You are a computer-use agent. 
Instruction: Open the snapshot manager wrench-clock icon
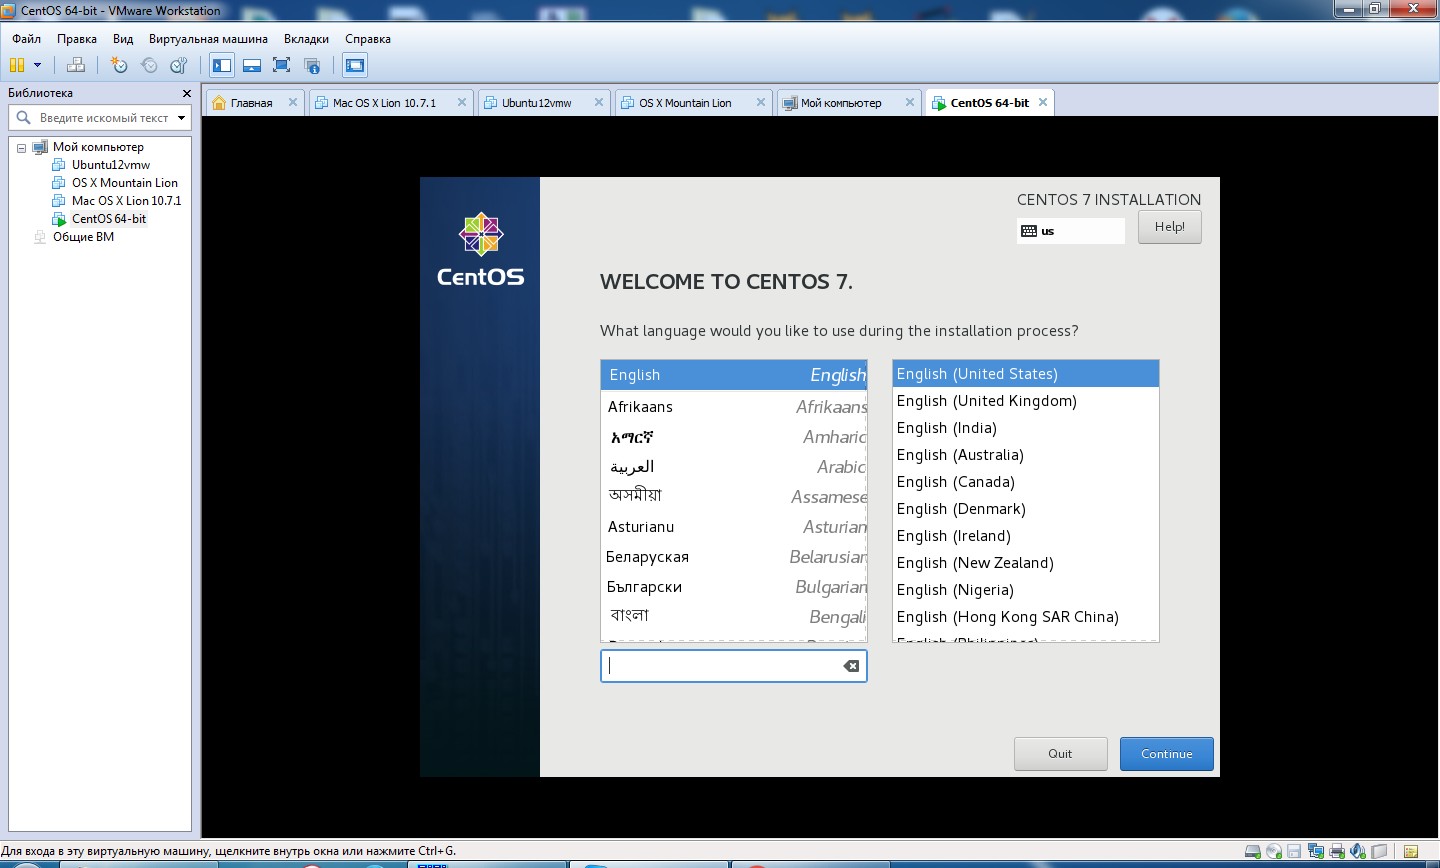coord(179,65)
